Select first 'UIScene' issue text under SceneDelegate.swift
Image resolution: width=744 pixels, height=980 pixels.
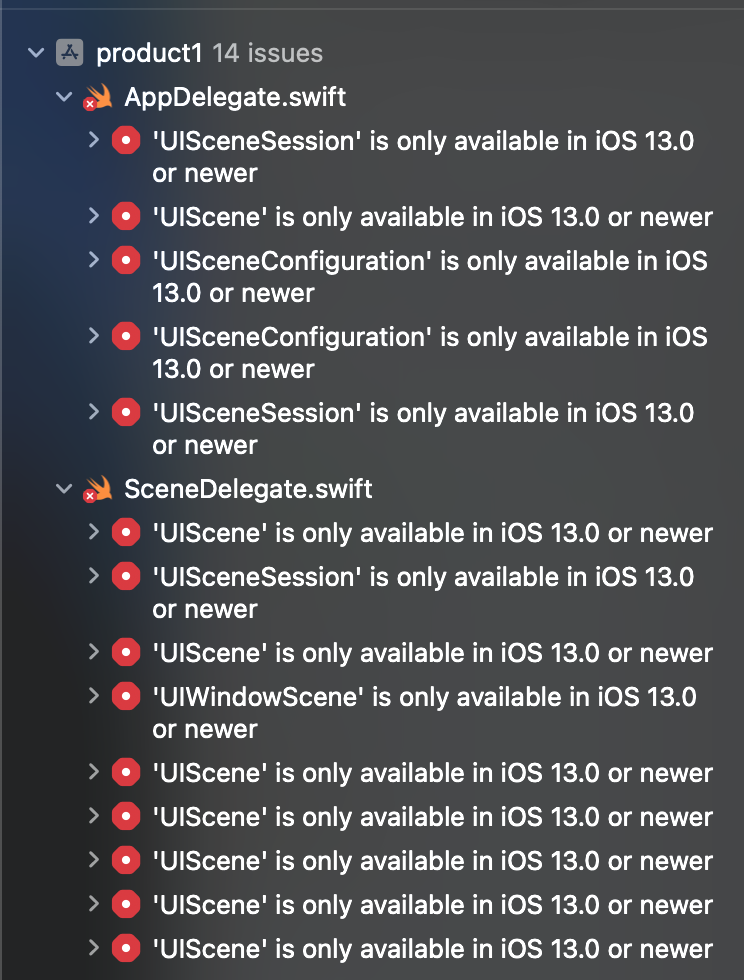433,533
